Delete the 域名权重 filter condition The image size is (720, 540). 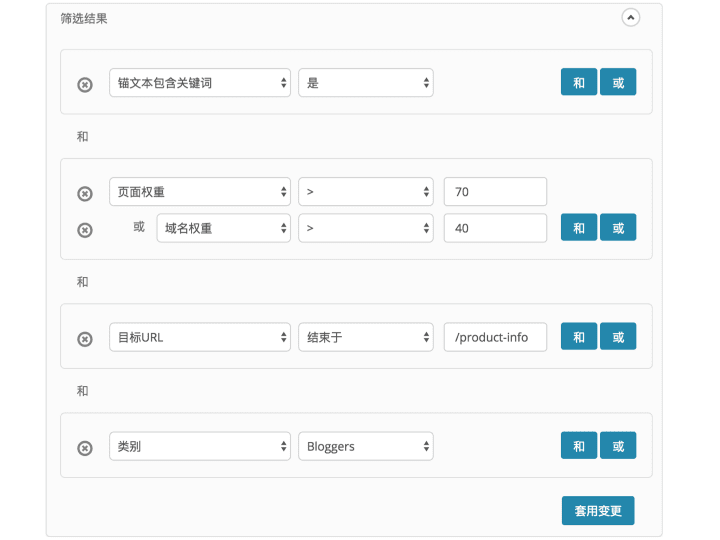(x=85, y=230)
